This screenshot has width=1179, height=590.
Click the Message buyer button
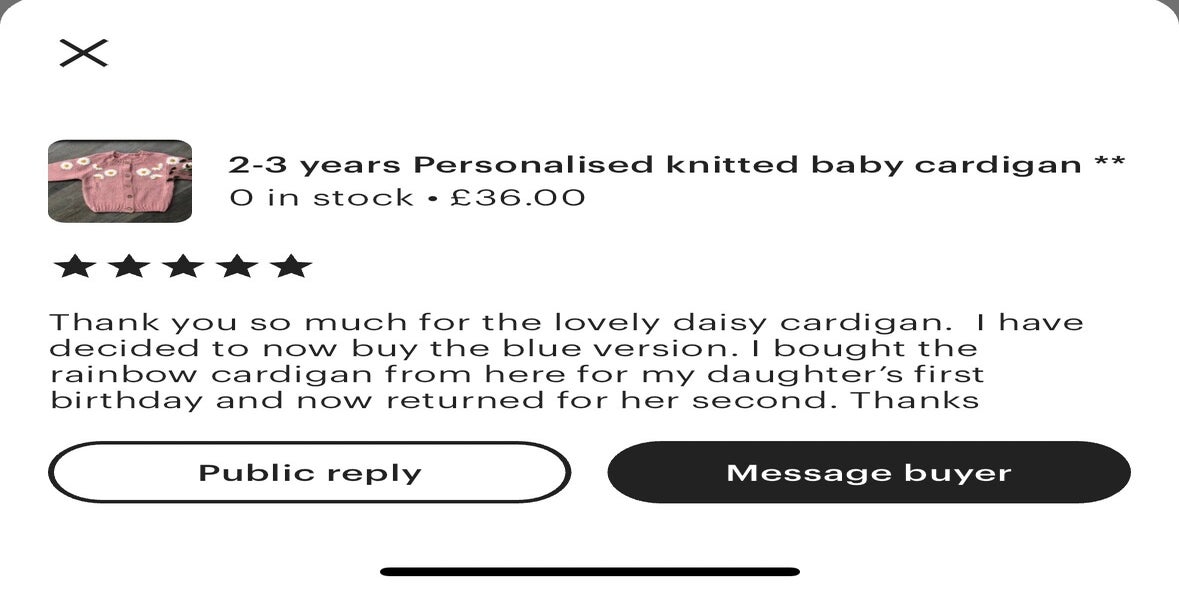869,472
